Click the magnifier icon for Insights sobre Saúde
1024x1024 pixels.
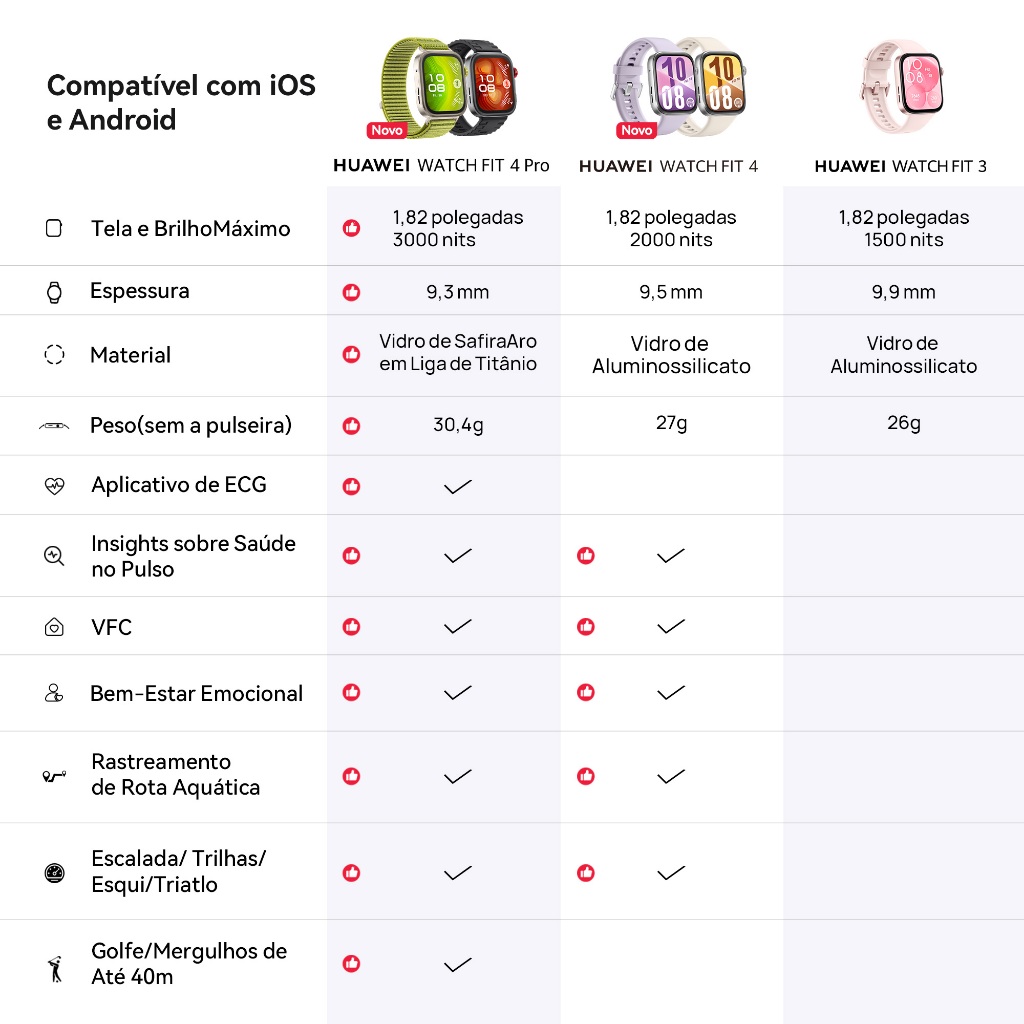pos(54,556)
